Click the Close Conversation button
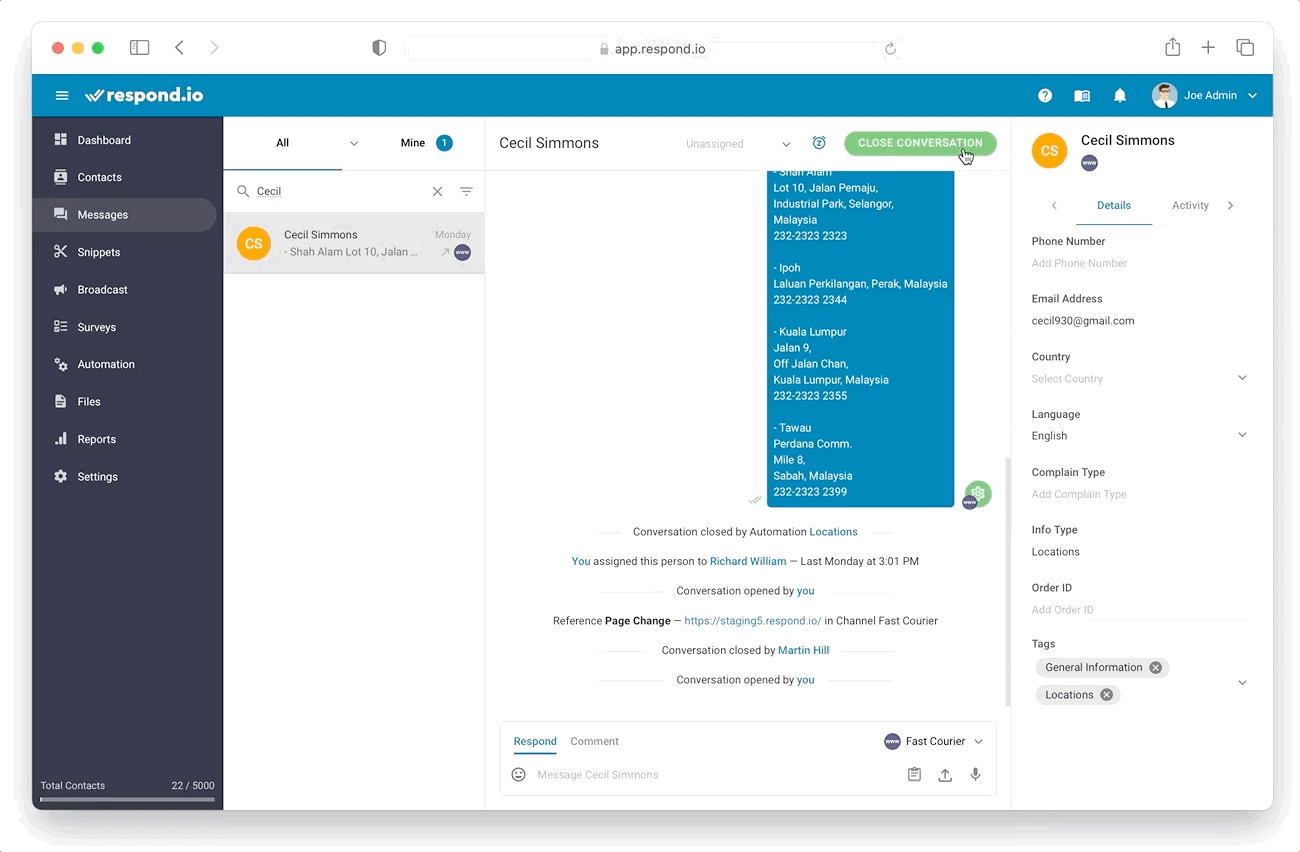 coord(920,143)
